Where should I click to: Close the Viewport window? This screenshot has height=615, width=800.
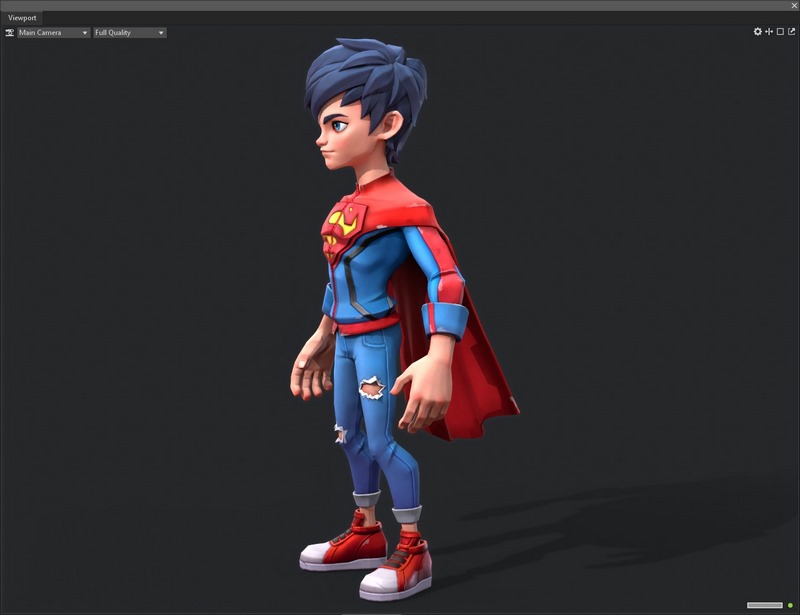pyautogui.click(x=794, y=6)
